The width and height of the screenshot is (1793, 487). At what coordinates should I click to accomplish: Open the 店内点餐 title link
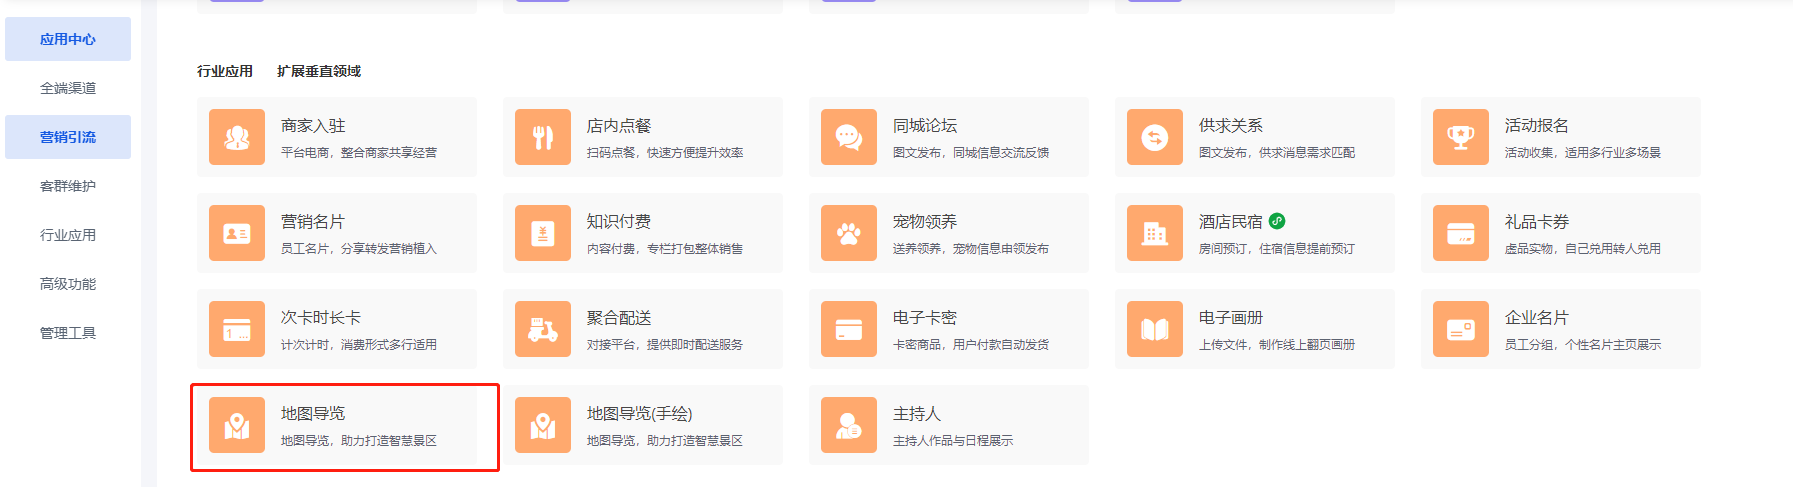(619, 126)
